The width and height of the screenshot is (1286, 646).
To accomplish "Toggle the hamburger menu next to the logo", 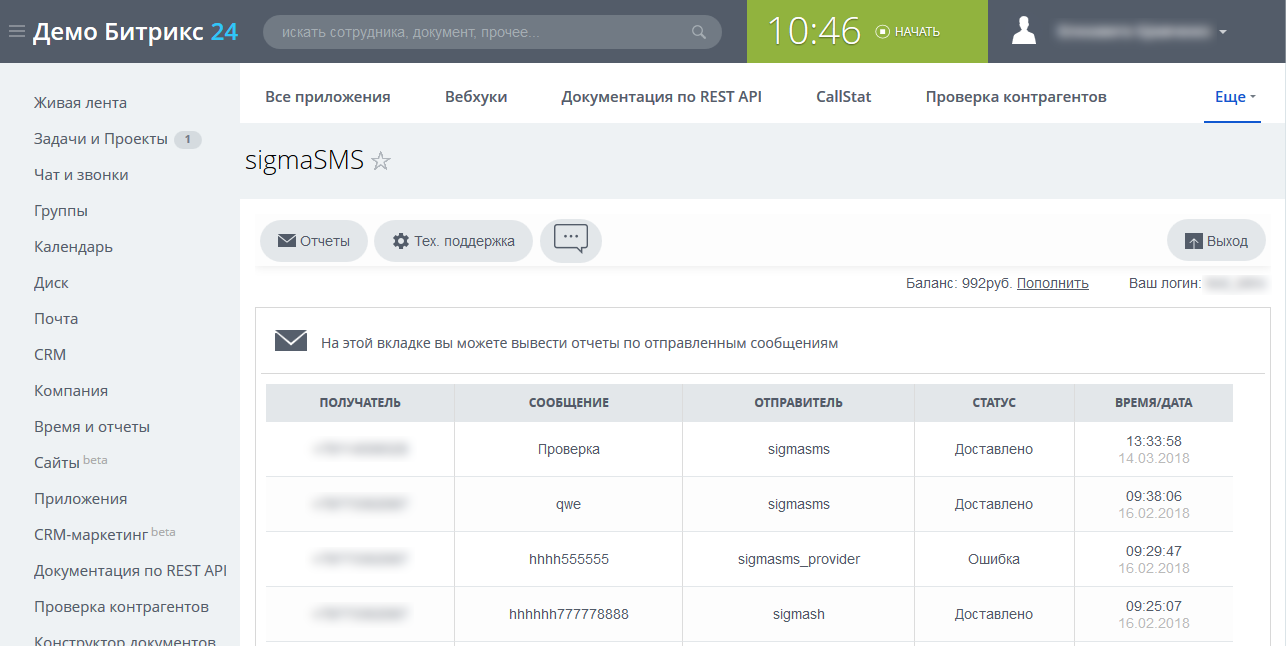I will point(16,31).
